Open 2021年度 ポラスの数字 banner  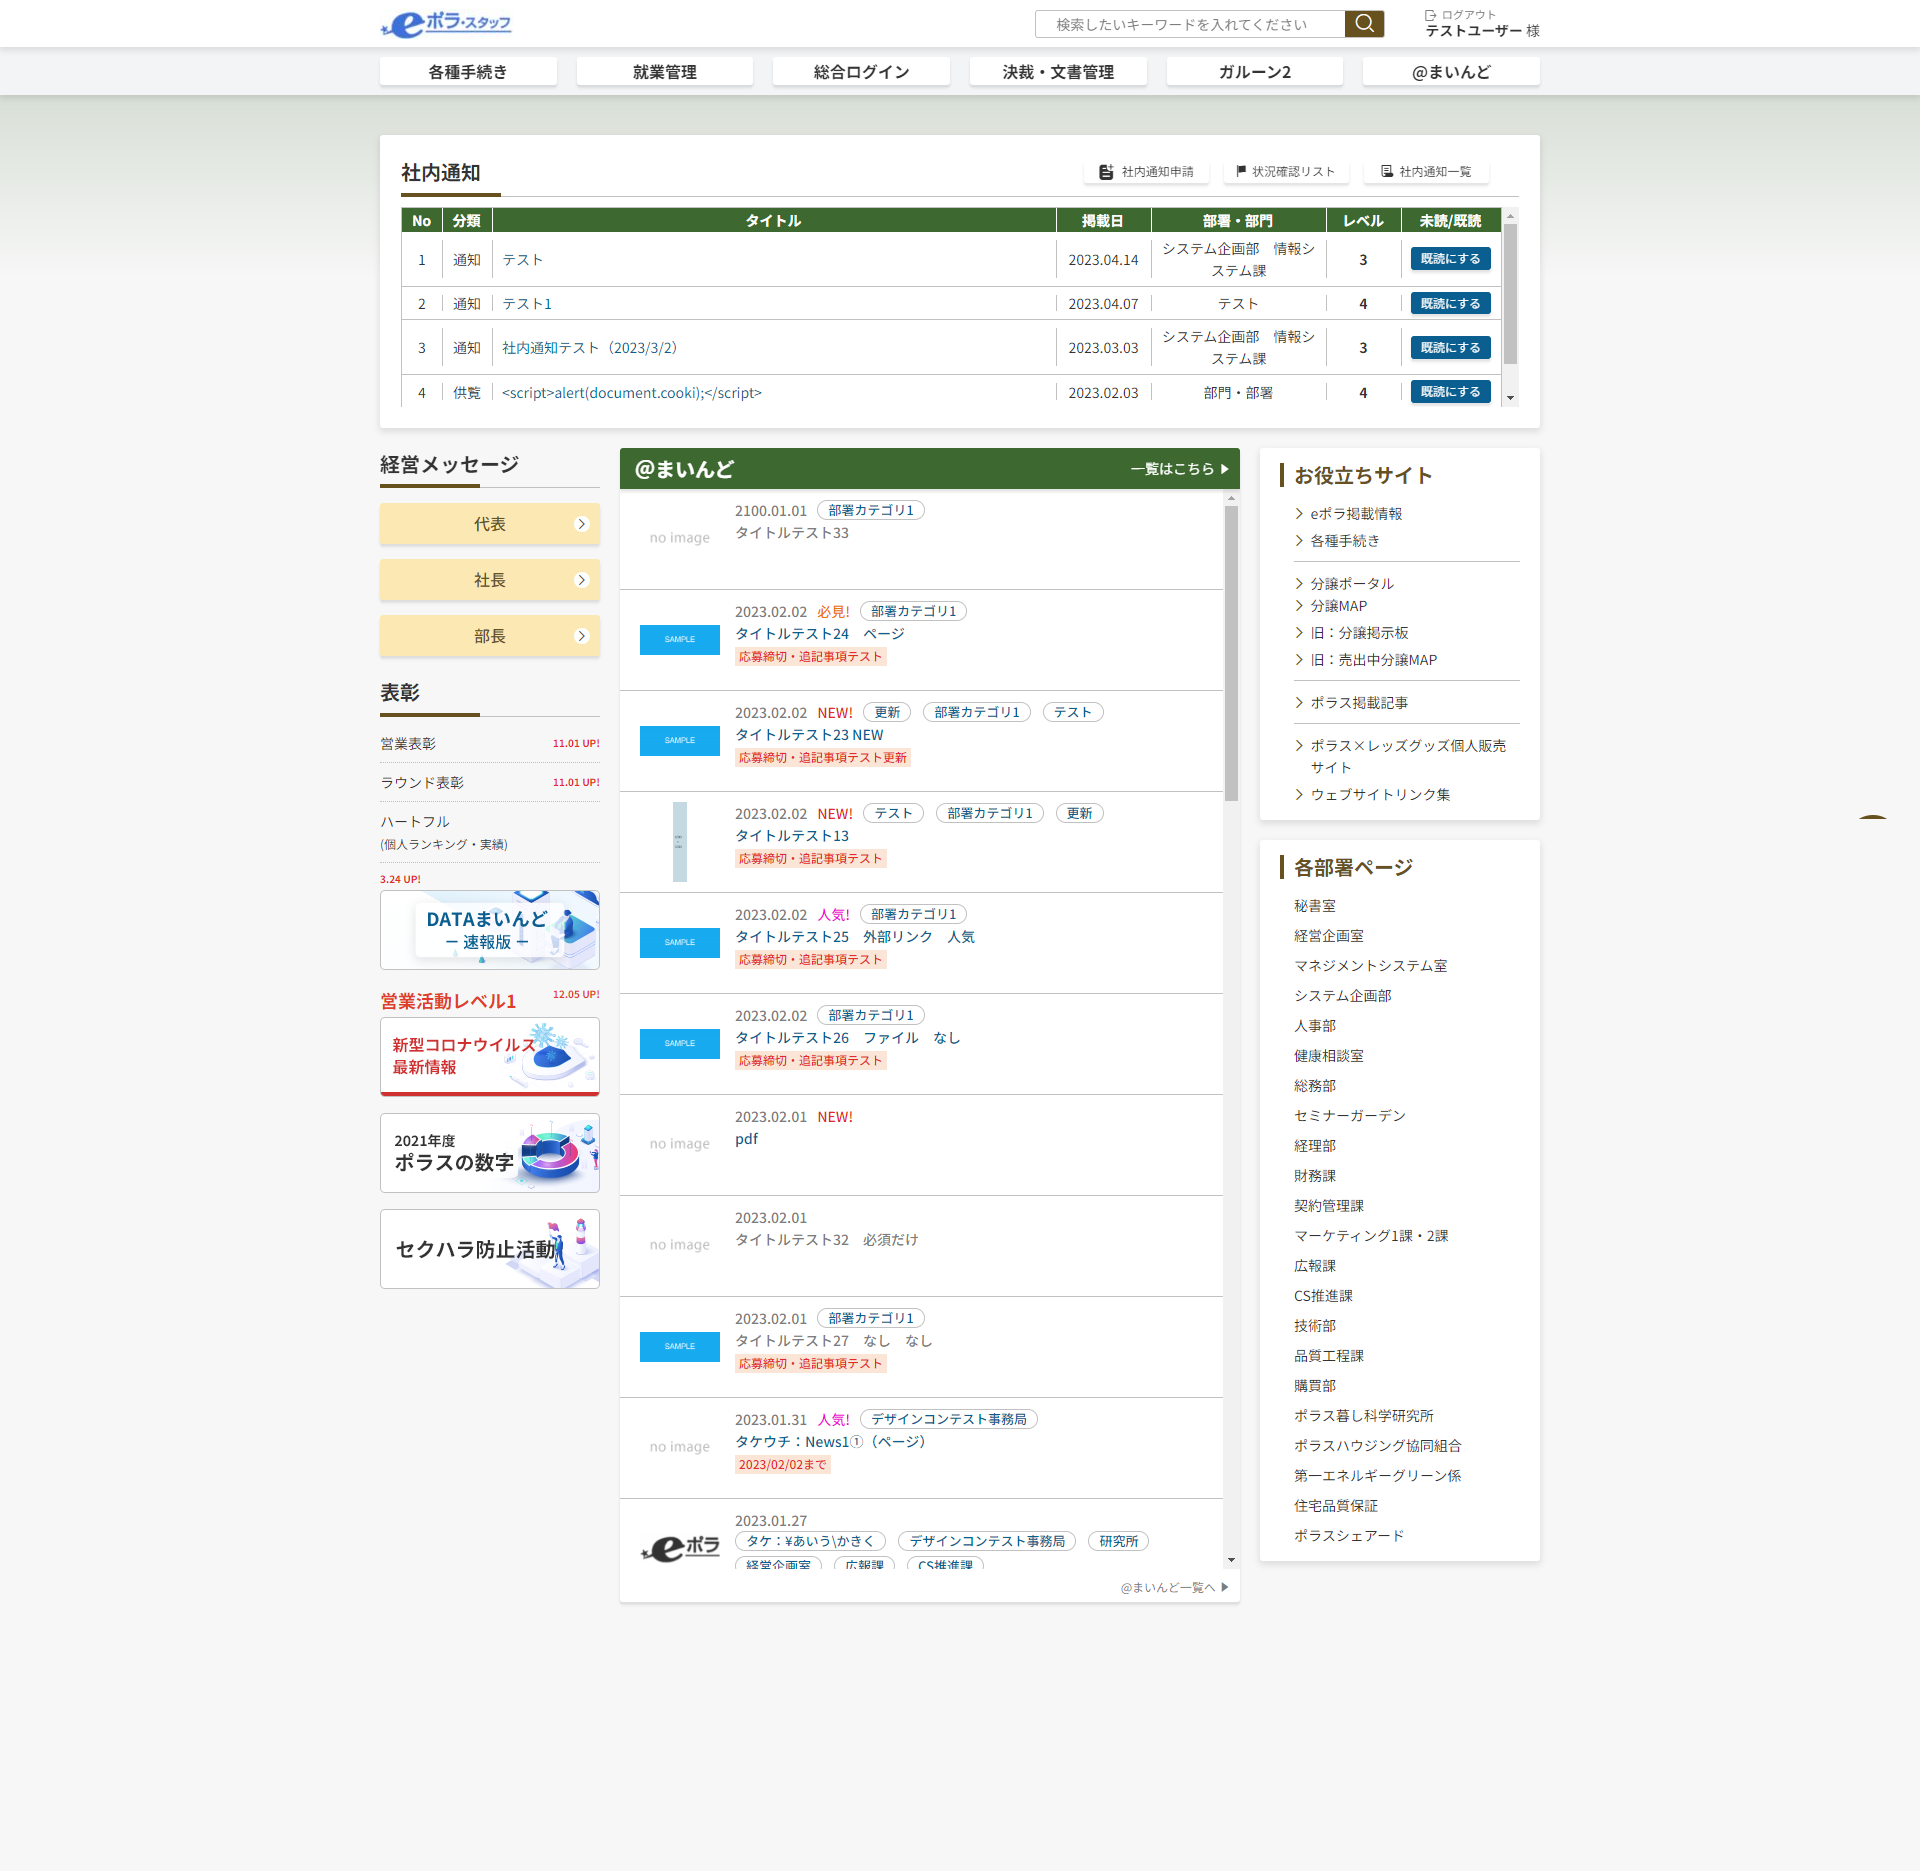pyautogui.click(x=490, y=1153)
